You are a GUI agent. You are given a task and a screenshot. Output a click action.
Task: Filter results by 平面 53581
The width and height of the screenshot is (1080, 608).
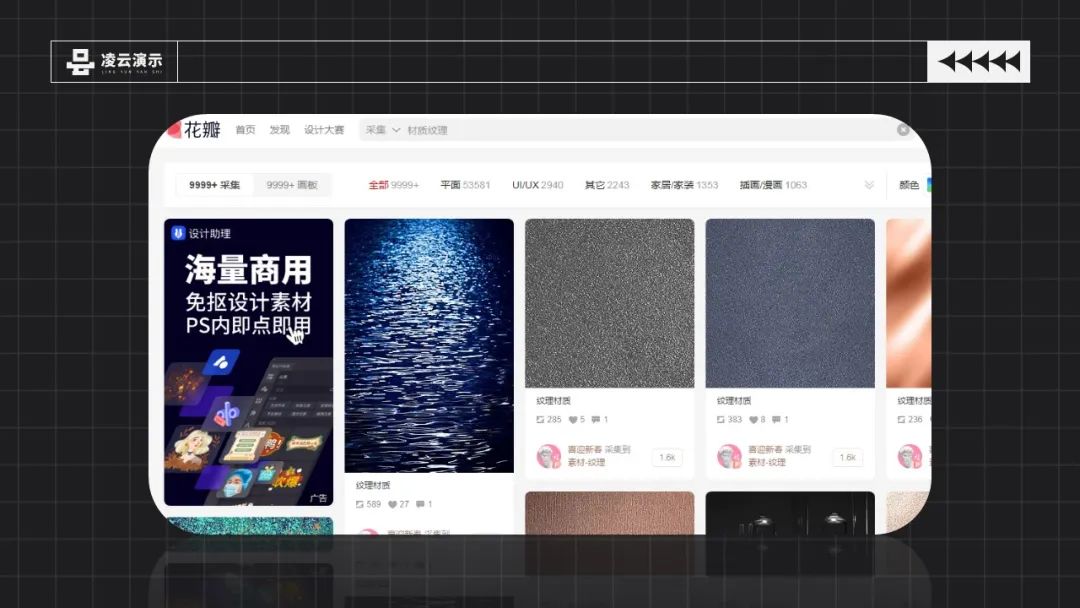[x=465, y=185]
